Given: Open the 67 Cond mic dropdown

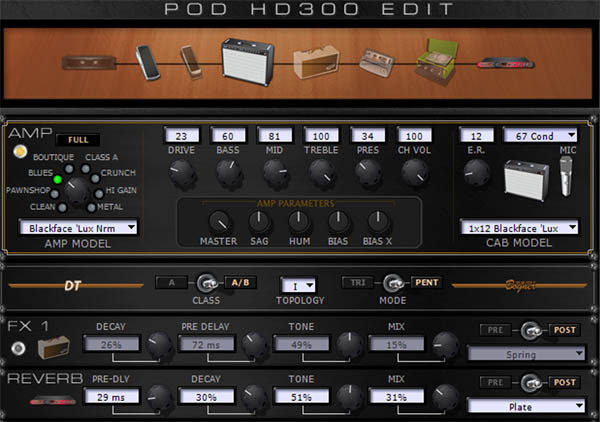Looking at the screenshot, I should (x=540, y=135).
